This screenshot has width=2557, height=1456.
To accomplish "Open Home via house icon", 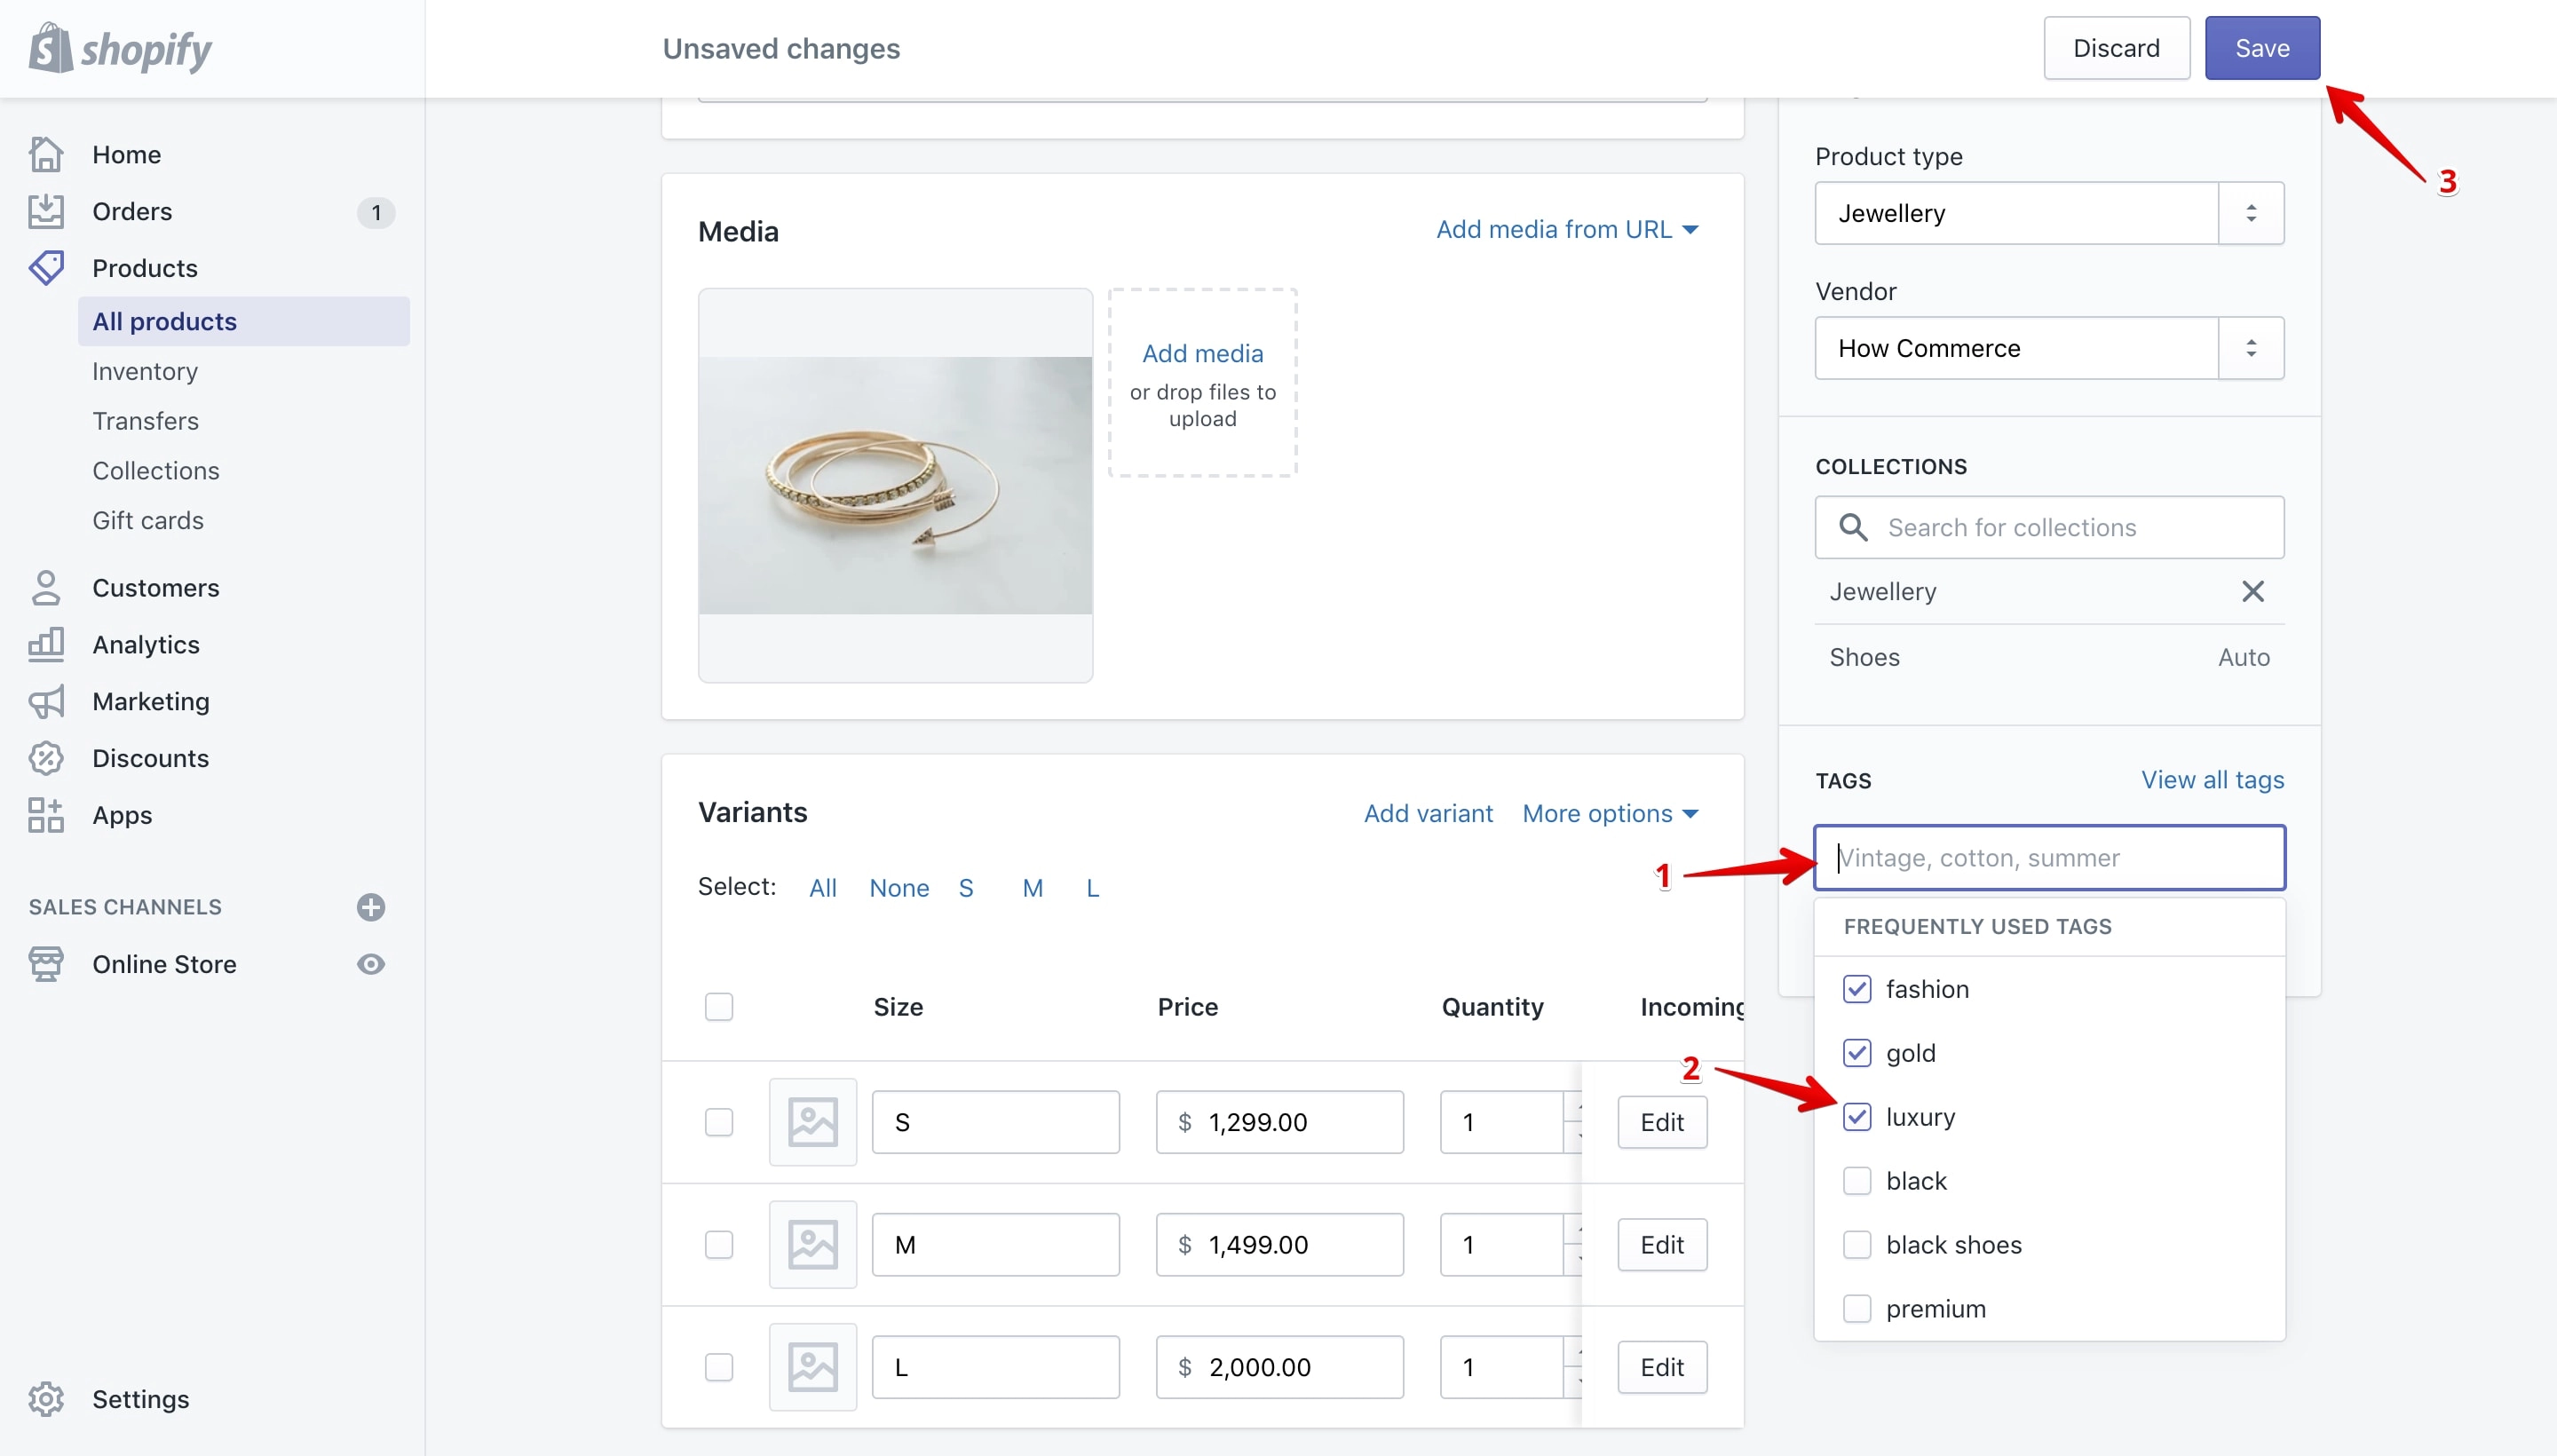I will click(x=46, y=154).
